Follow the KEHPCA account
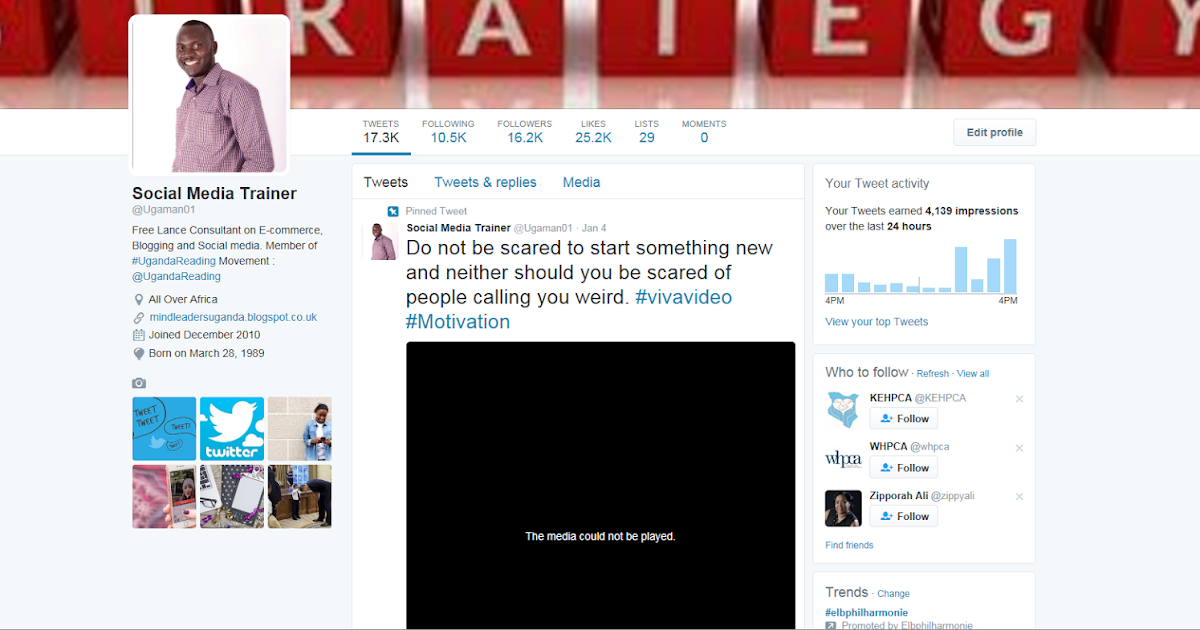The height and width of the screenshot is (630, 1200). [x=903, y=418]
